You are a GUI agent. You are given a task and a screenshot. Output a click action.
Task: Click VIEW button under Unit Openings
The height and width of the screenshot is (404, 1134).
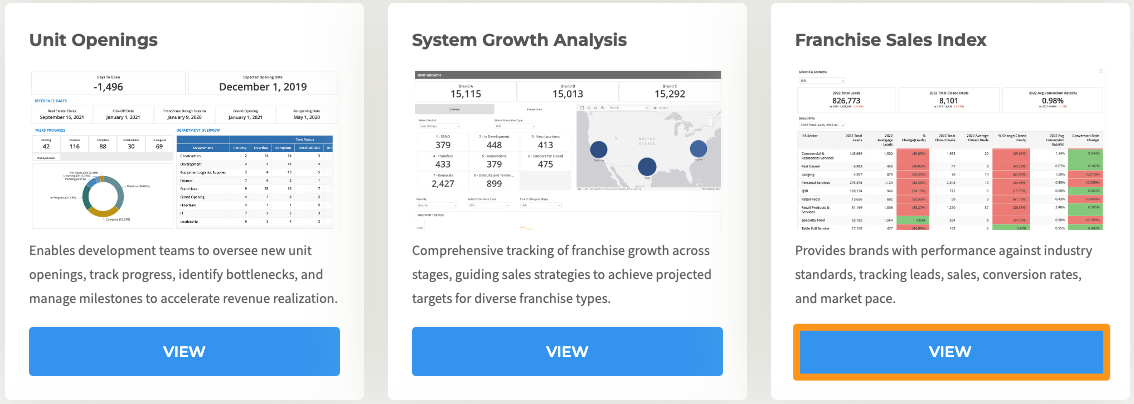click(185, 351)
